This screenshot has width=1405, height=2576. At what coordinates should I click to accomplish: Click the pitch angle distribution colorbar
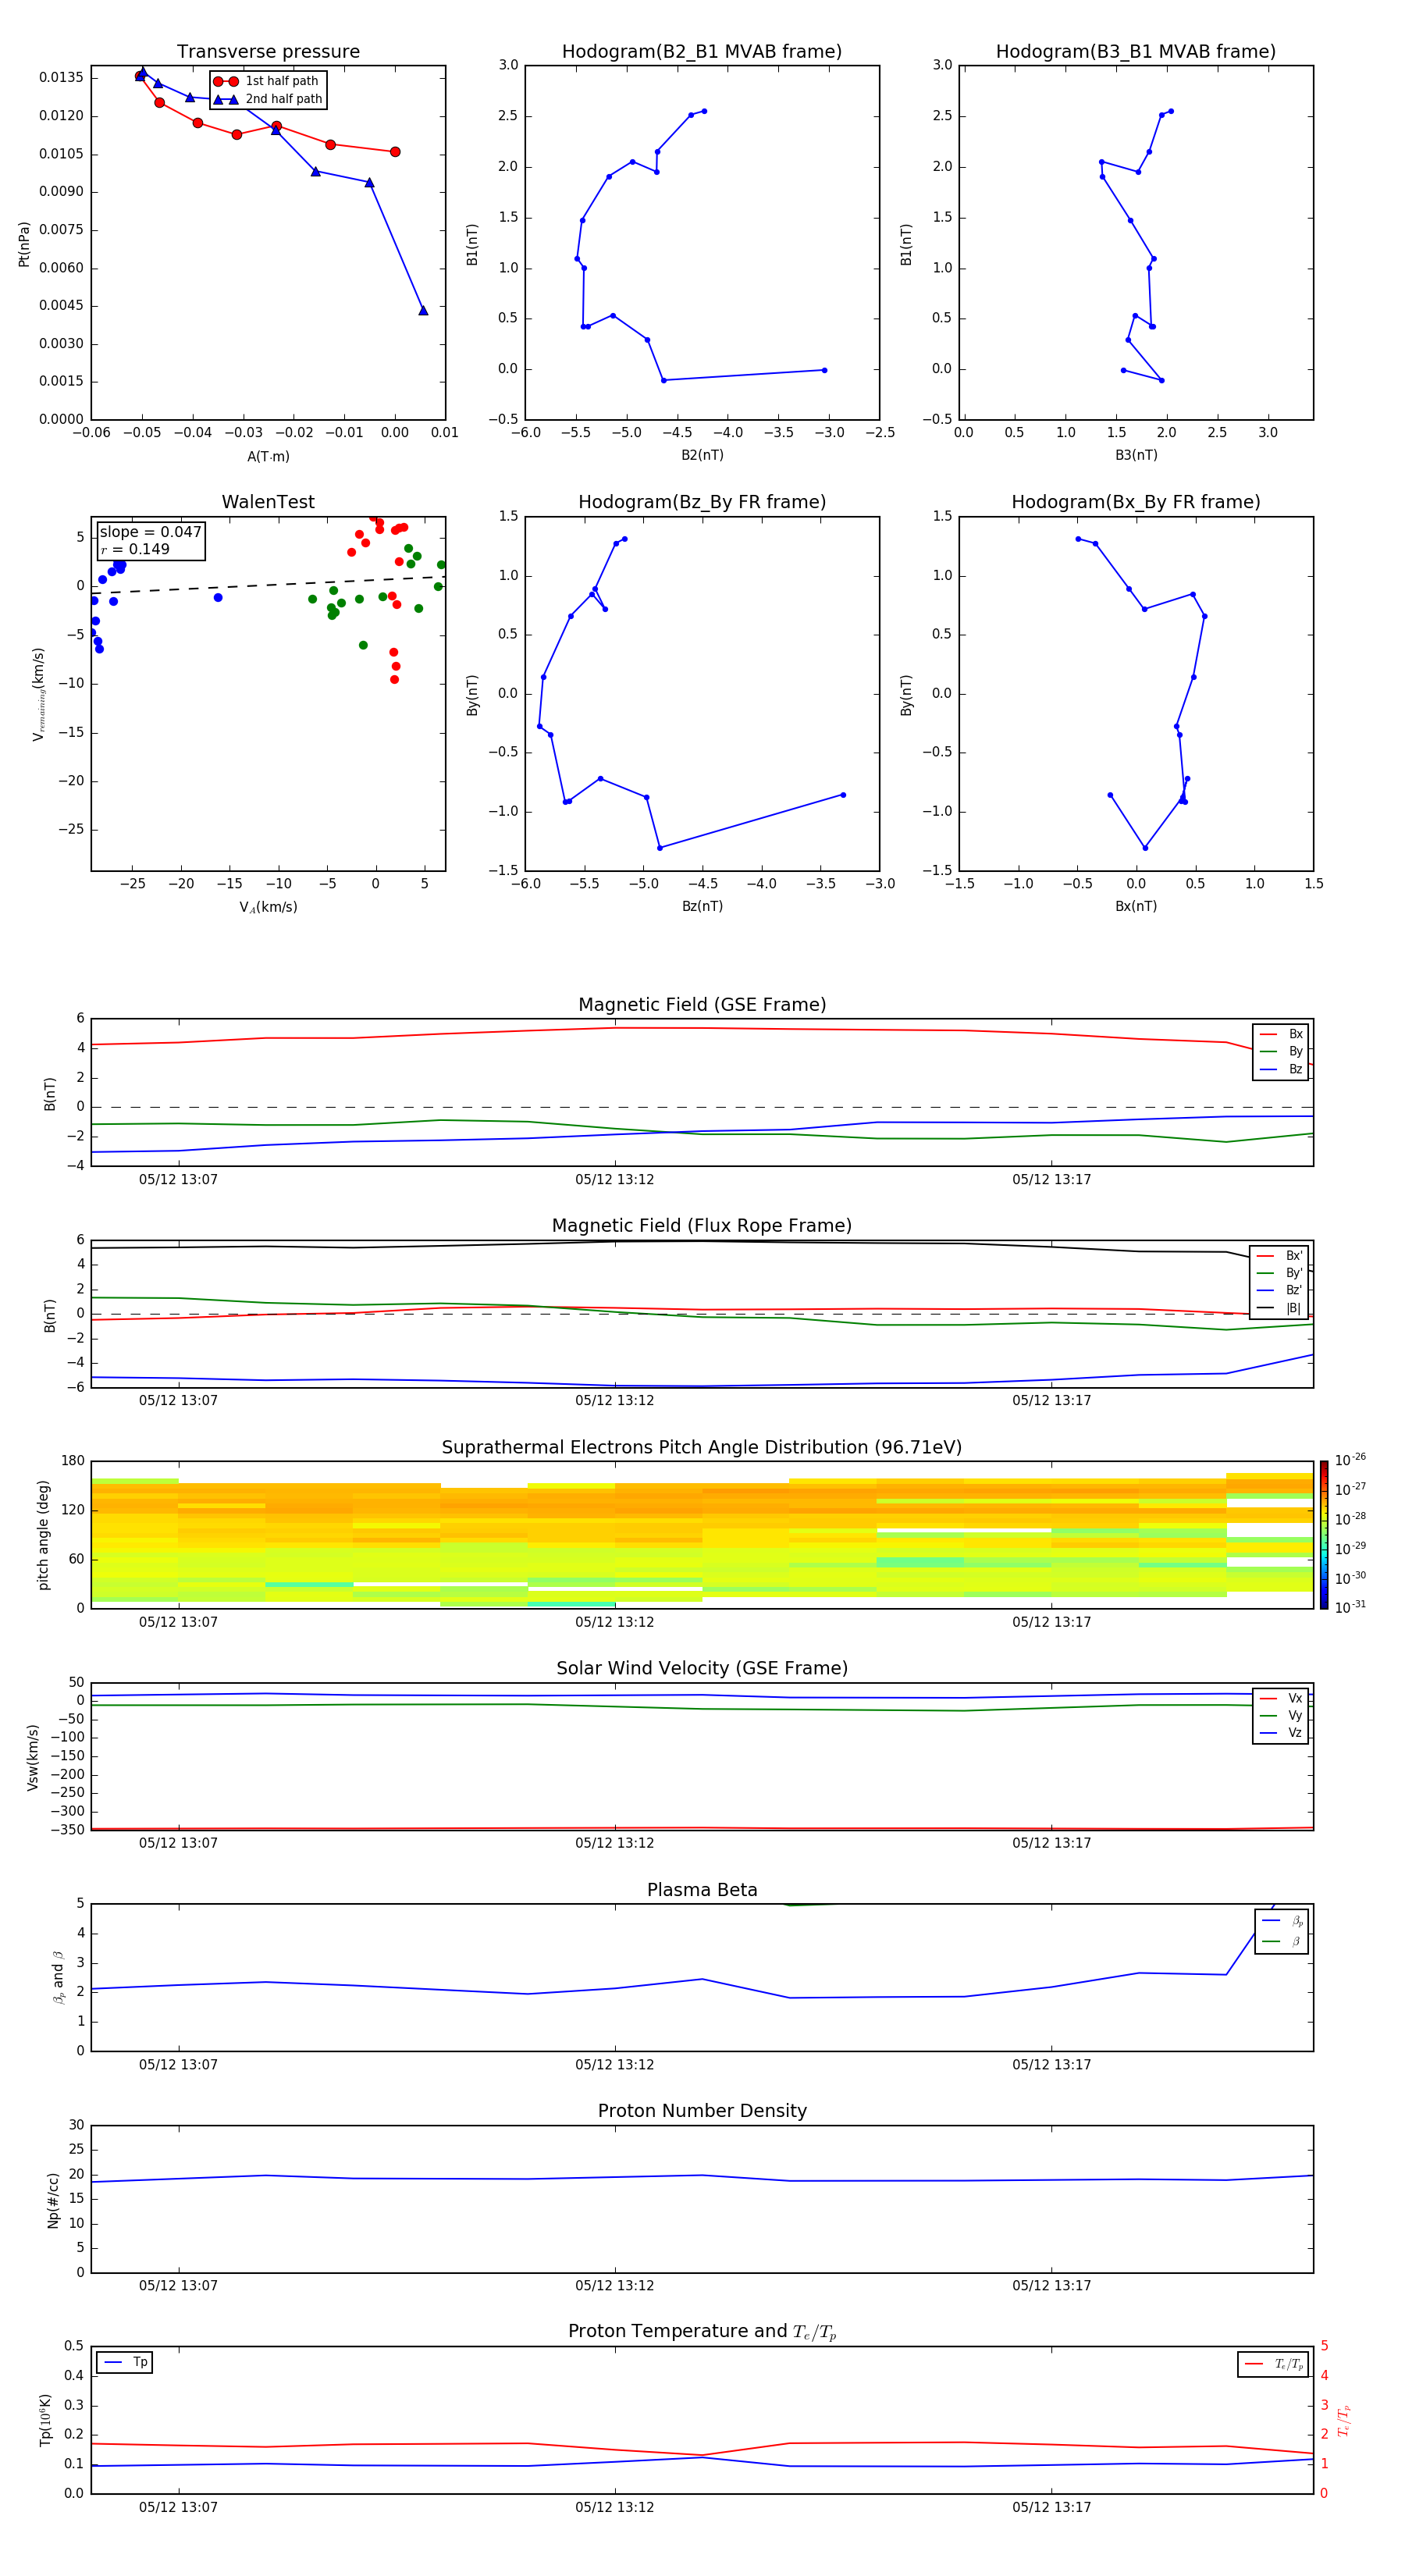[1324, 1535]
